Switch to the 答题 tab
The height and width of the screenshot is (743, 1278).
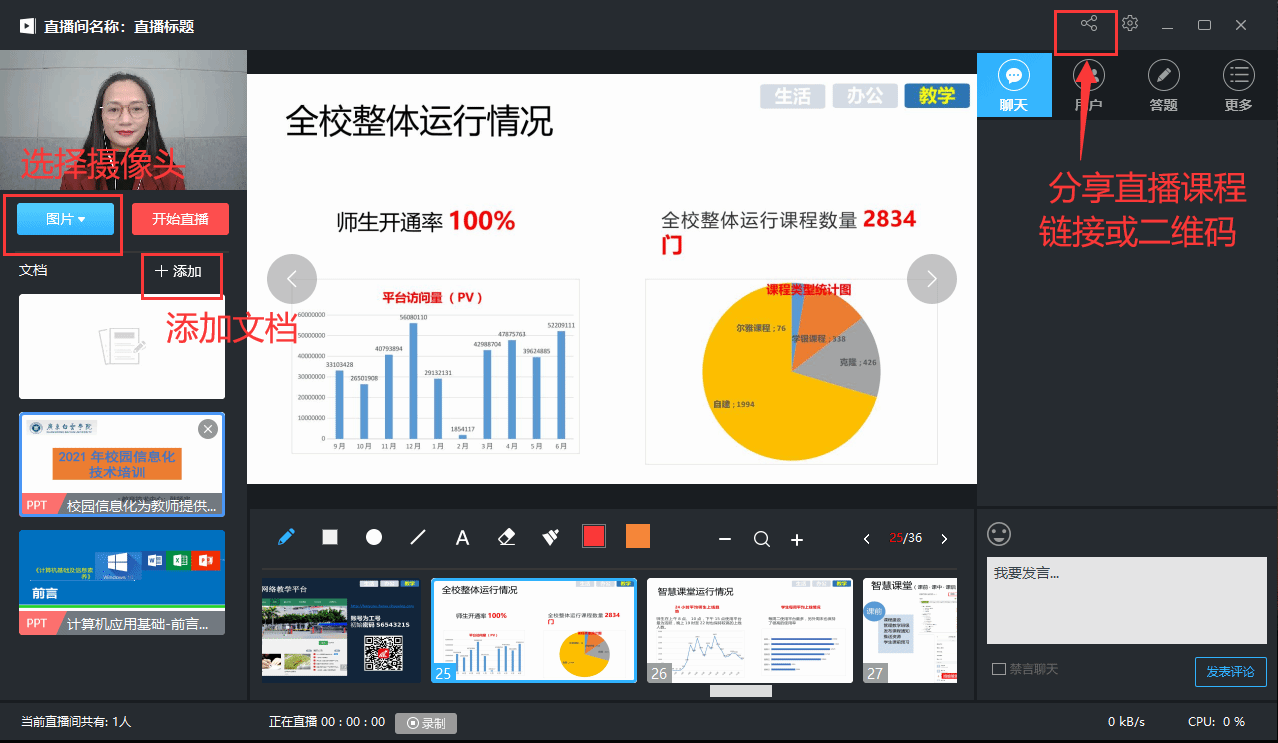pyautogui.click(x=1163, y=85)
